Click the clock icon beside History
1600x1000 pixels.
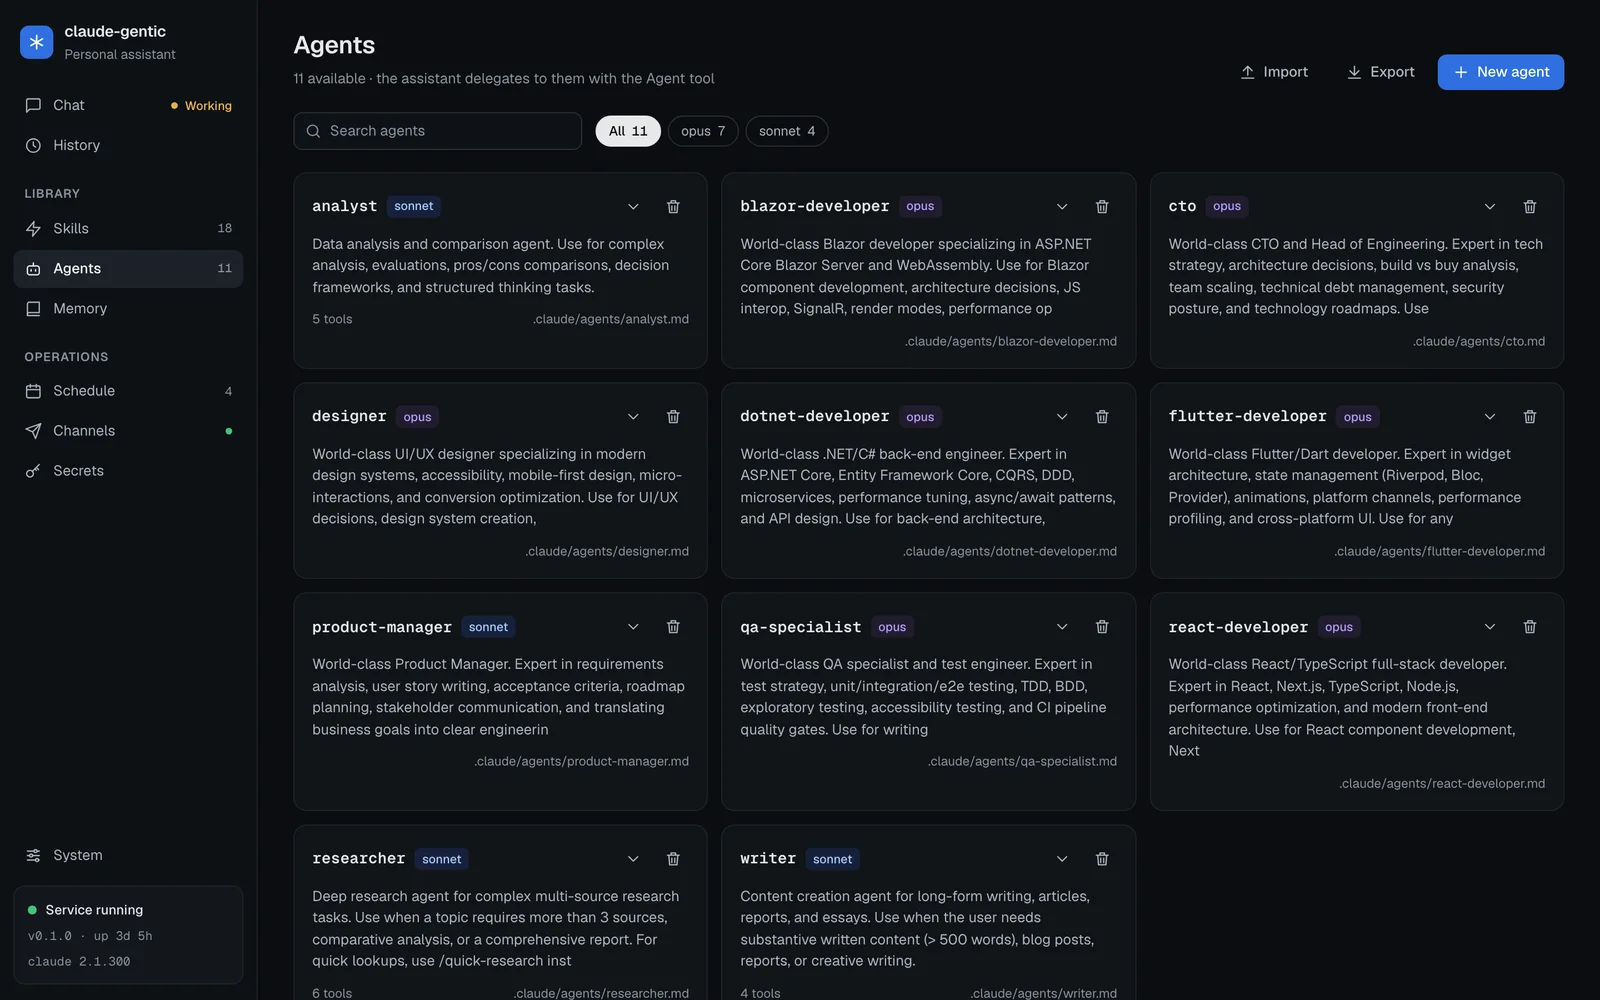[x=33, y=146]
